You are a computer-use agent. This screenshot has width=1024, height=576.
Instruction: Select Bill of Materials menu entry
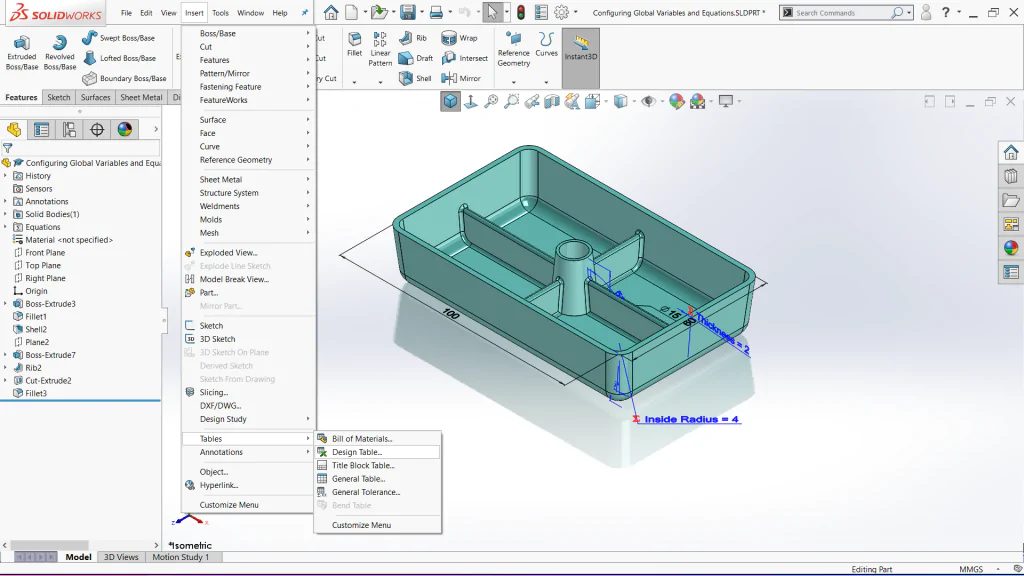(377, 439)
